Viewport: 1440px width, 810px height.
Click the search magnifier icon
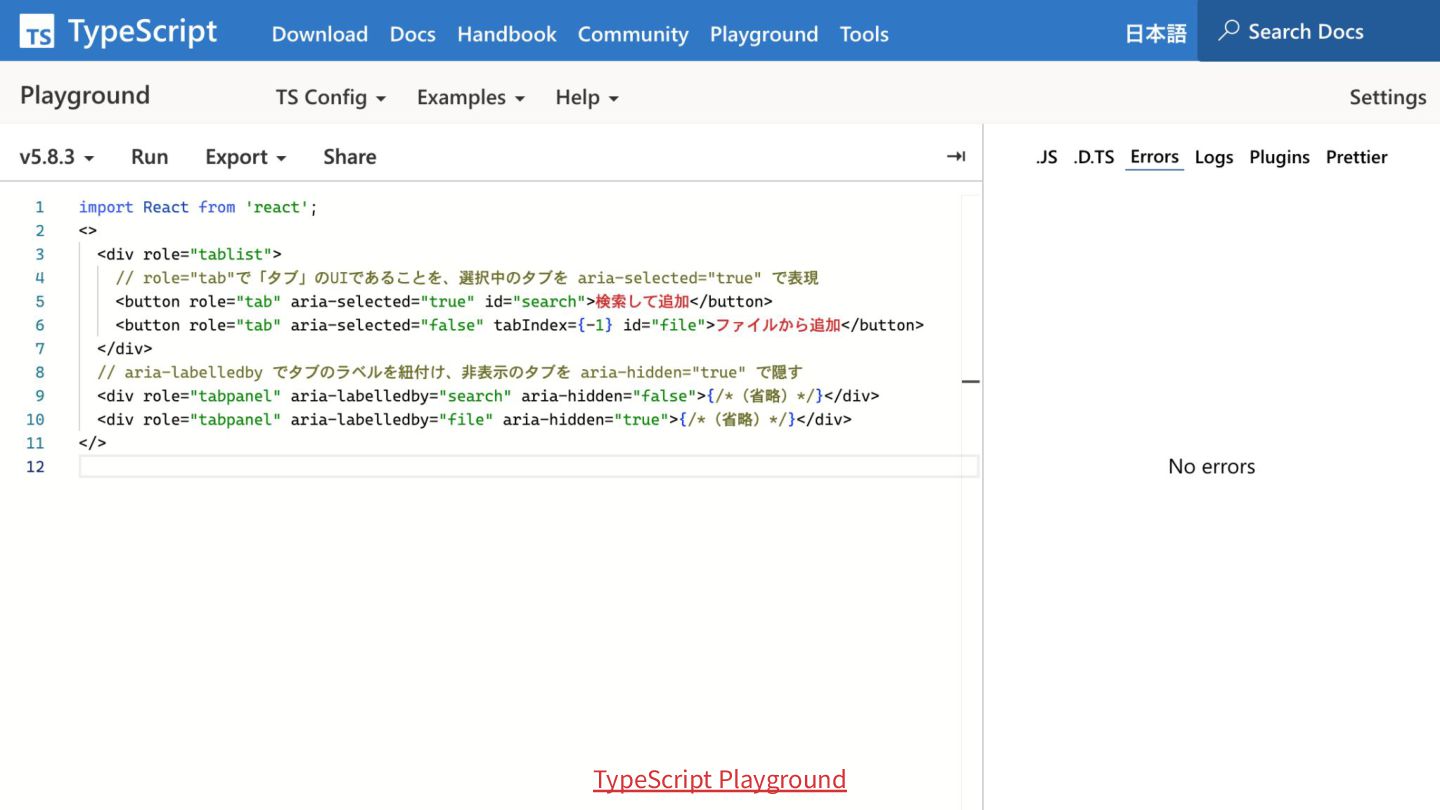click(x=1228, y=31)
